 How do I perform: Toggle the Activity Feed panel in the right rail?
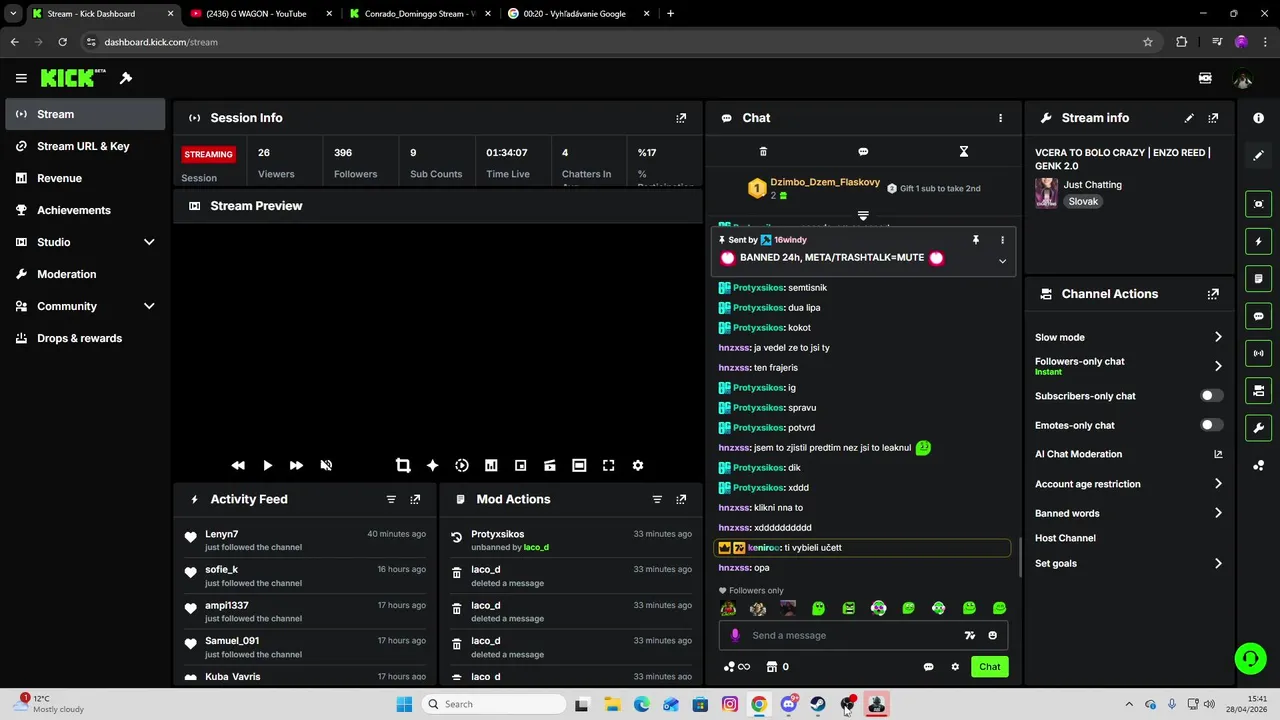click(1258, 241)
